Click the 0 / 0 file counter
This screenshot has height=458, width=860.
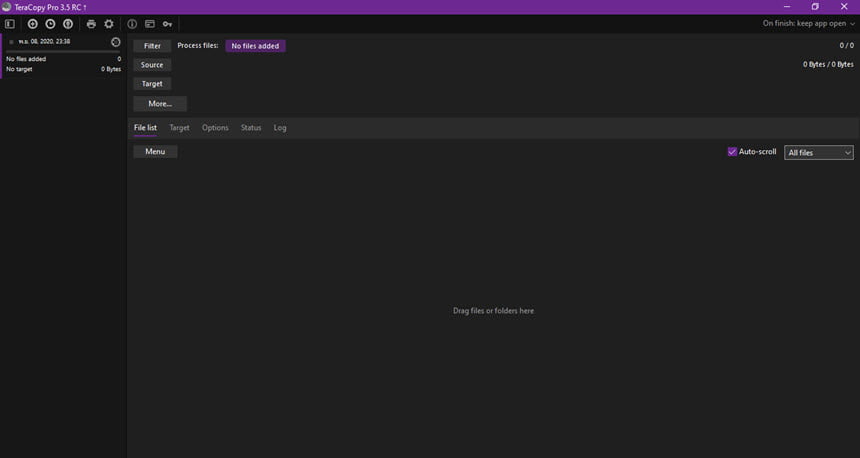tap(846, 46)
